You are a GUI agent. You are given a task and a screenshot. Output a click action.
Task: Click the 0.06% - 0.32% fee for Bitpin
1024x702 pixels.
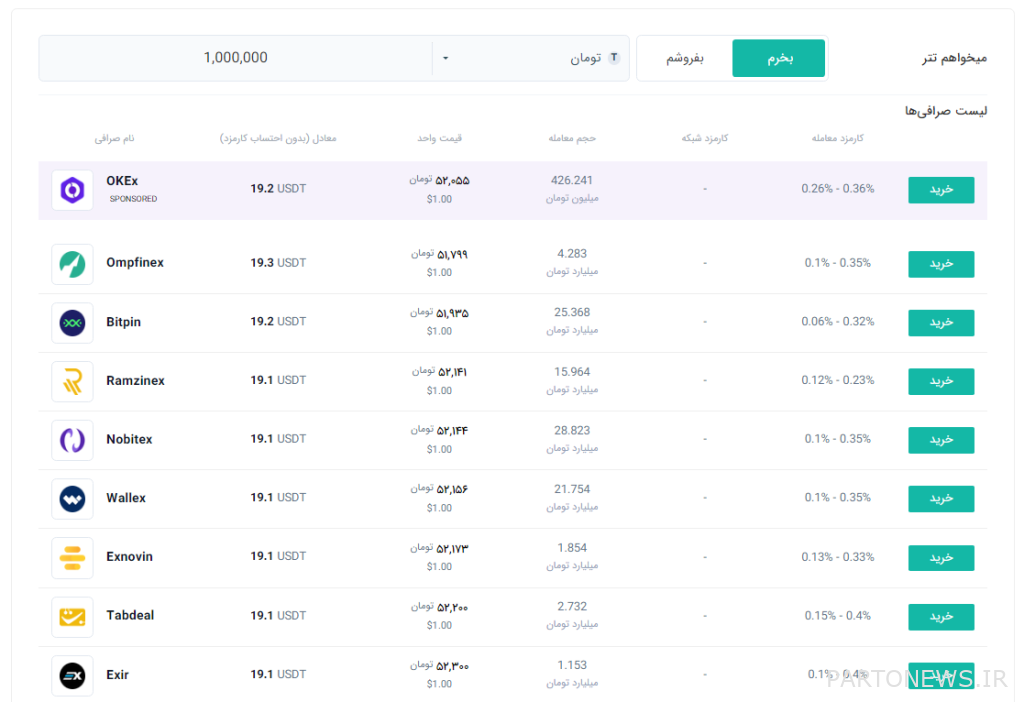coord(838,321)
